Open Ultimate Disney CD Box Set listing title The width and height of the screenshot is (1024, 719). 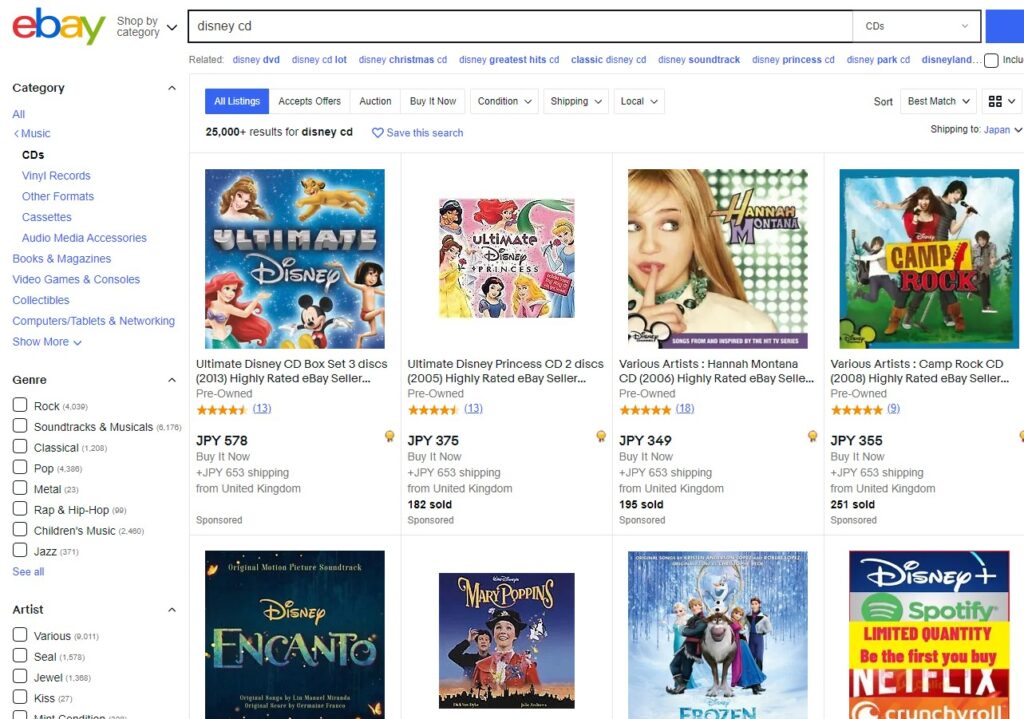(x=291, y=371)
